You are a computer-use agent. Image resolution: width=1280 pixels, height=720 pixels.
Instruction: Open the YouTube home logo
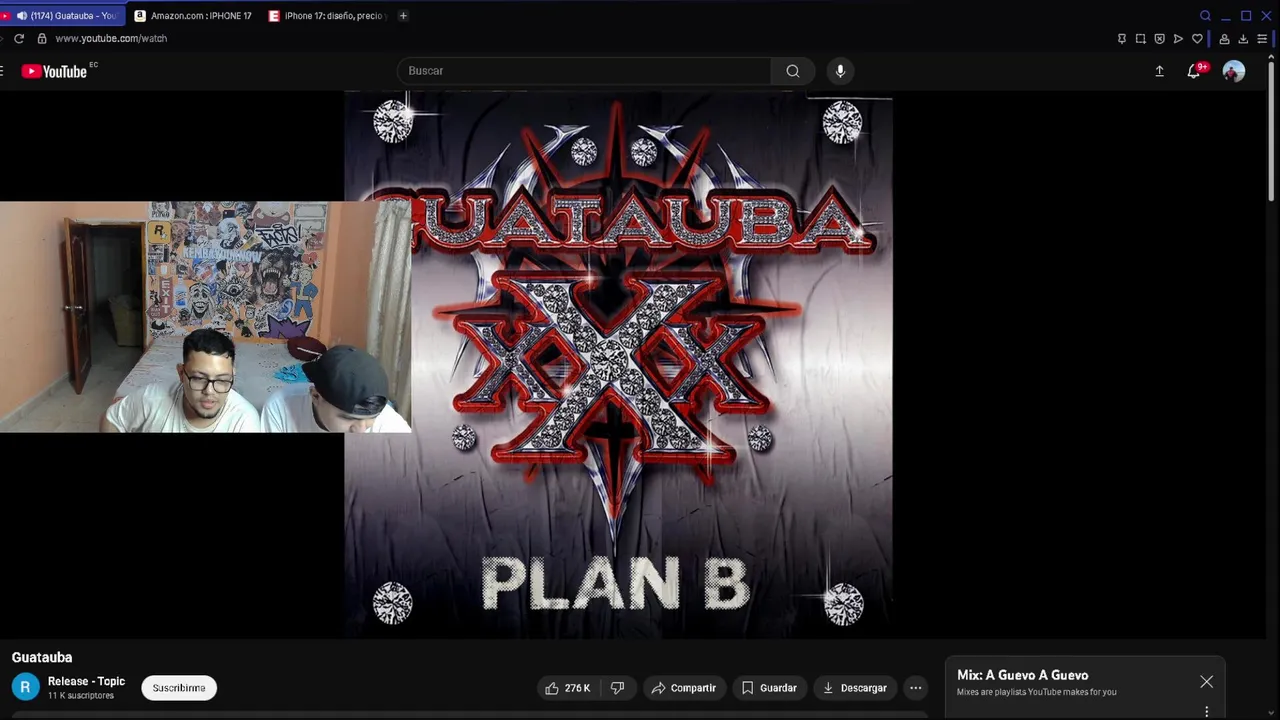(x=56, y=71)
